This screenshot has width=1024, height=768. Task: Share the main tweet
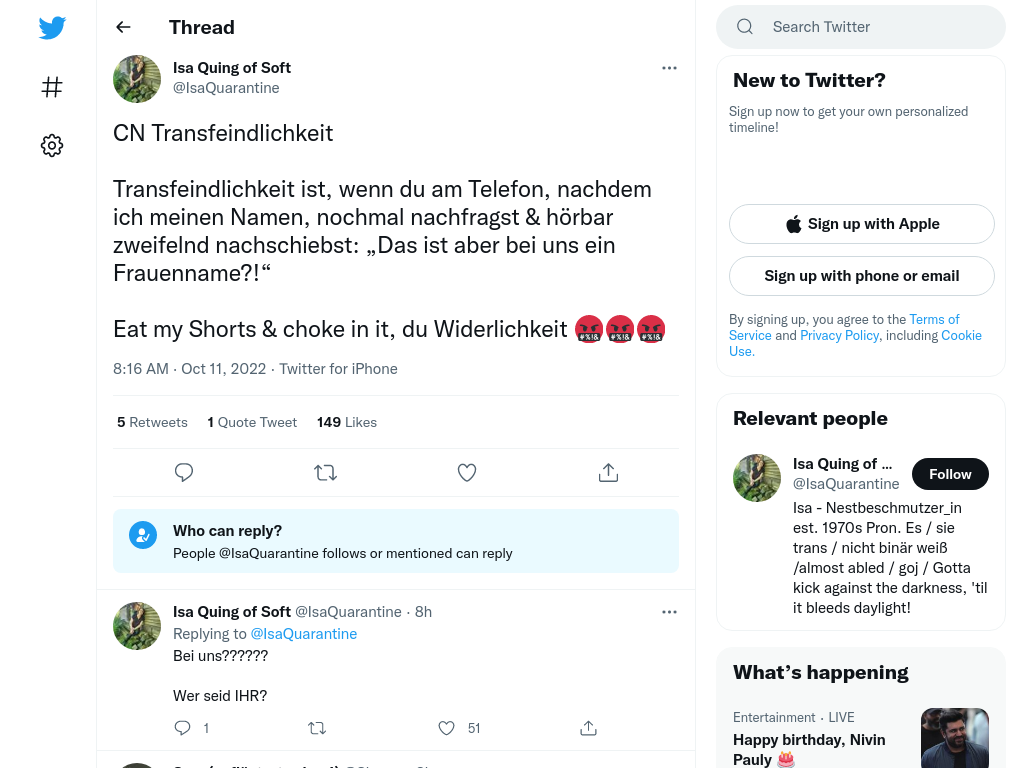608,472
